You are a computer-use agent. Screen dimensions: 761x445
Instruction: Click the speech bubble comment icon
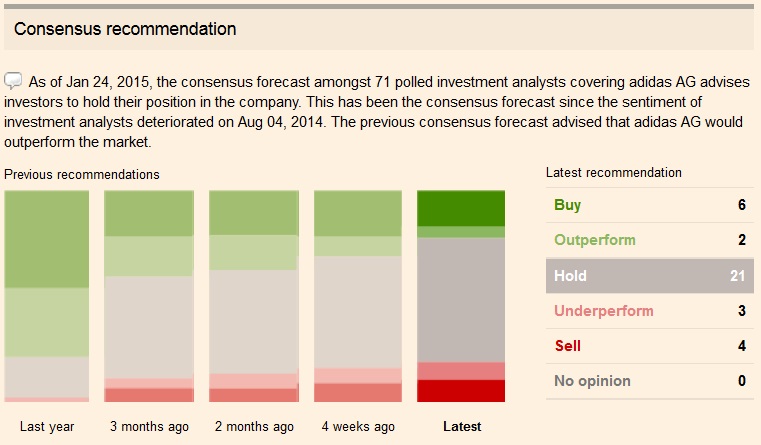(14, 80)
